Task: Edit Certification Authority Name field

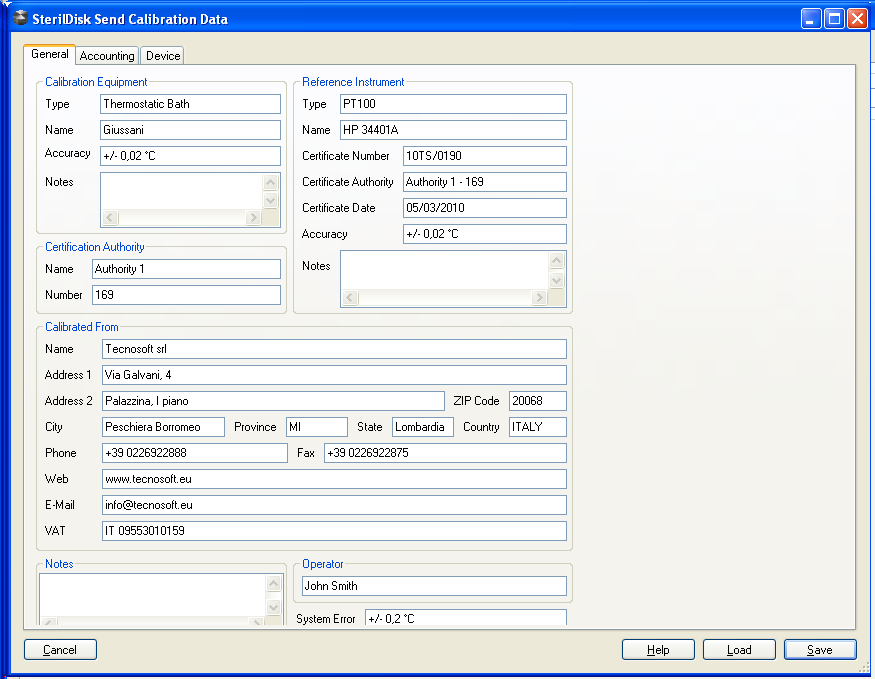Action: pyautogui.click(x=186, y=269)
